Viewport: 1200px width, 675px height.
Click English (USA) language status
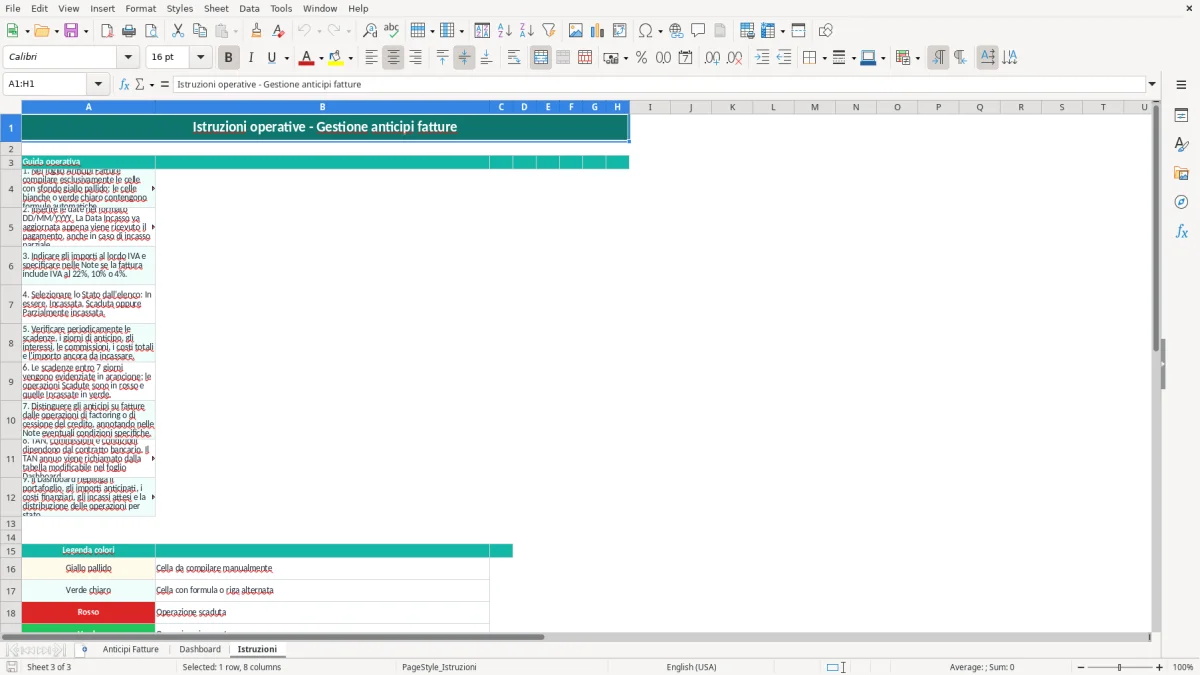coord(691,667)
